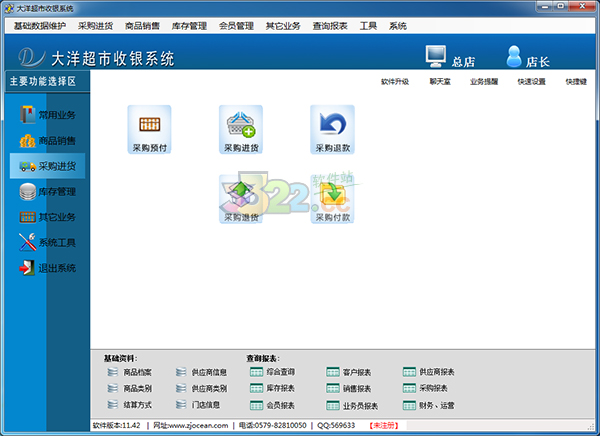Screen dimensions: 600x436
Task: Open the 采购报表 report
Action: click(x=425, y=388)
